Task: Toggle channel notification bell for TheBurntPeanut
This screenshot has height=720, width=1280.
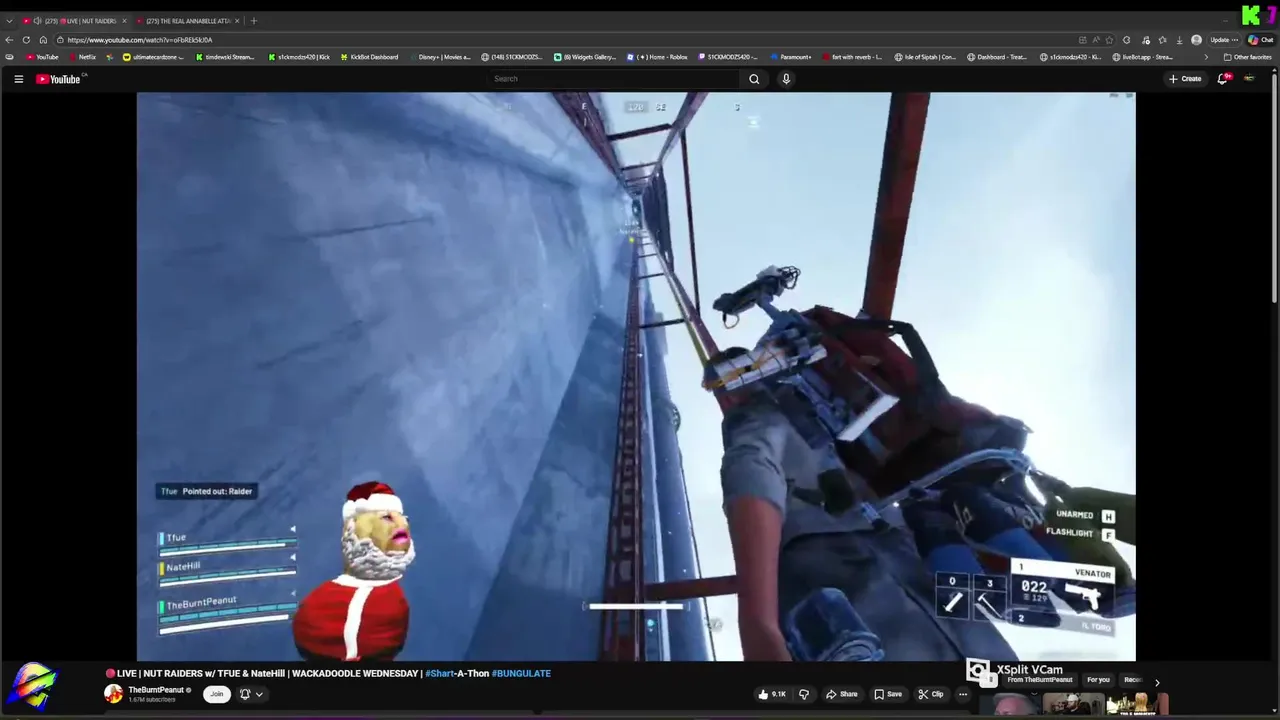Action: pyautogui.click(x=245, y=694)
